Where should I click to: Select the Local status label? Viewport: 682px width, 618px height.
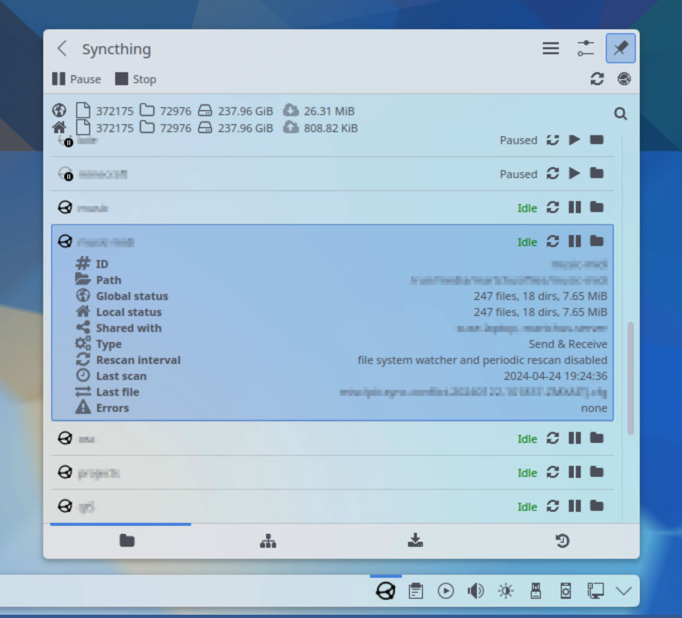coord(129,312)
